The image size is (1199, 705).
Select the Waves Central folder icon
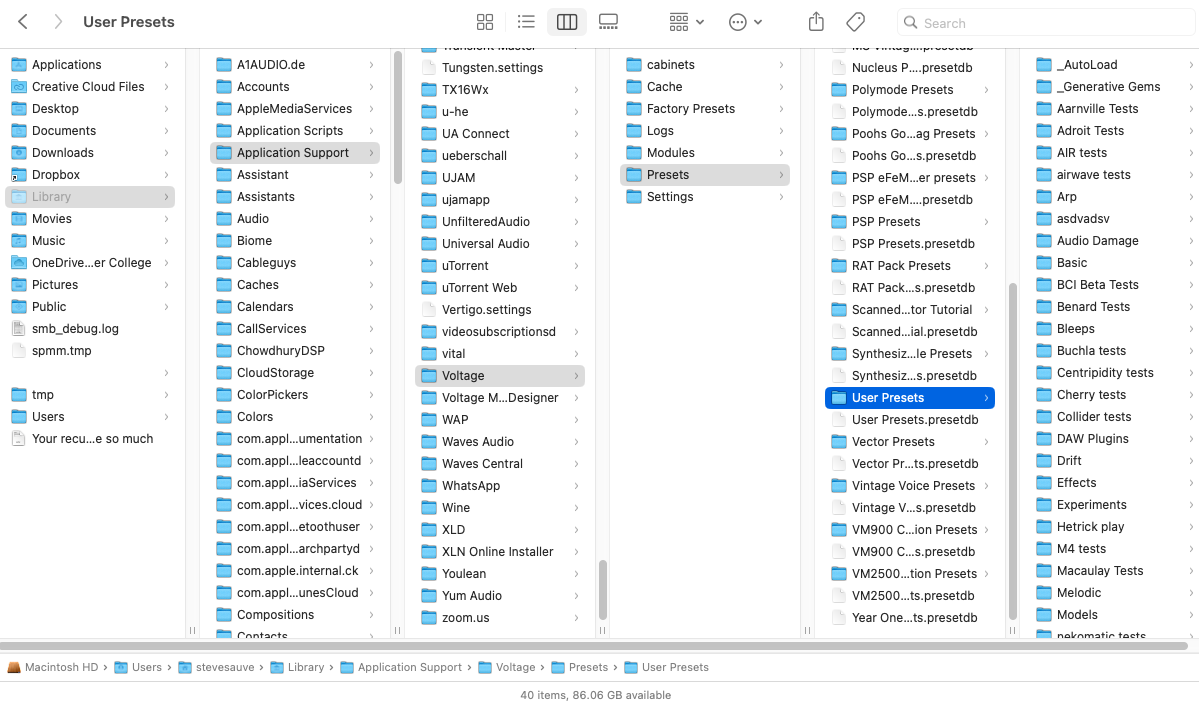pos(429,464)
